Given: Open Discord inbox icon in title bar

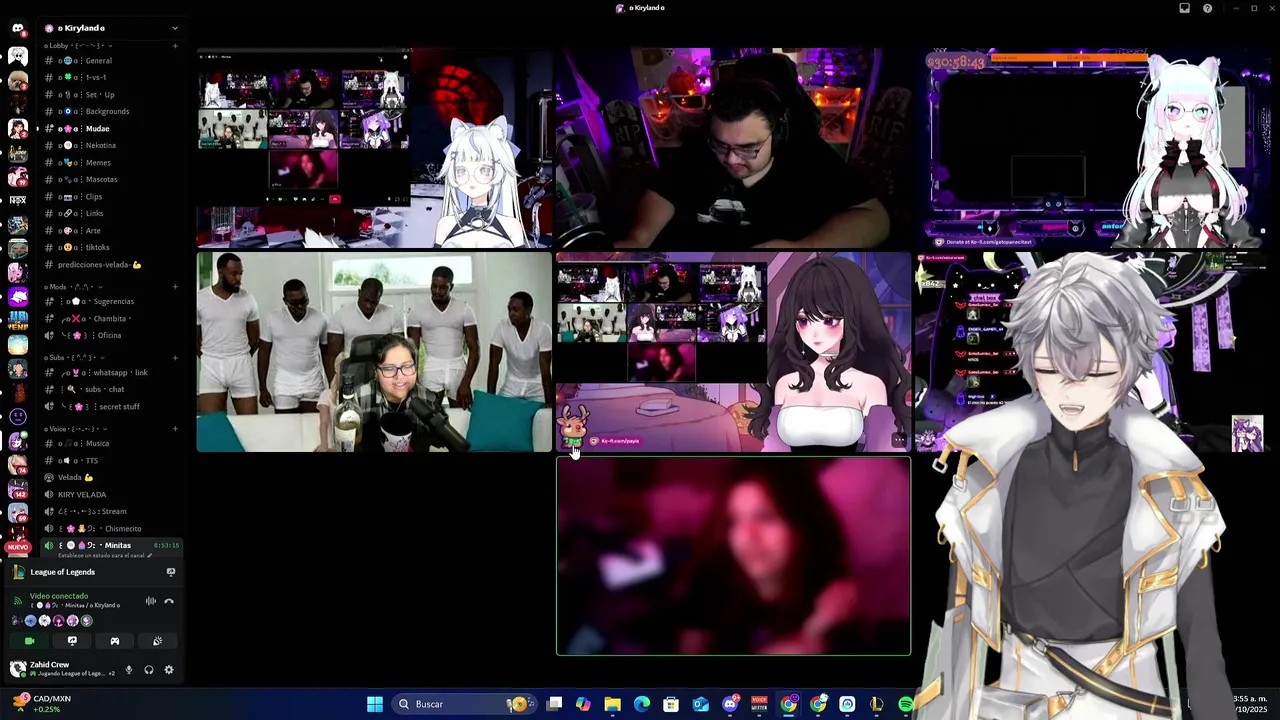Looking at the screenshot, I should [x=1184, y=8].
